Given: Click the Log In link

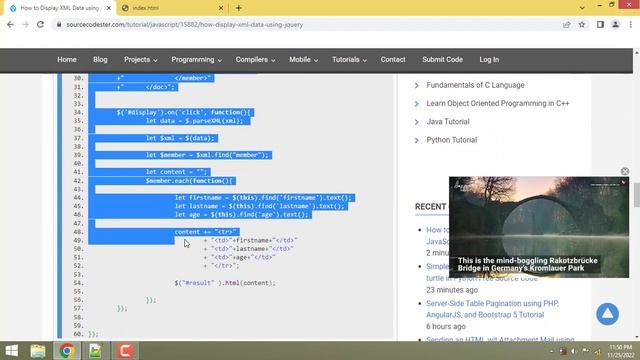Looking at the screenshot, I should 489,60.
